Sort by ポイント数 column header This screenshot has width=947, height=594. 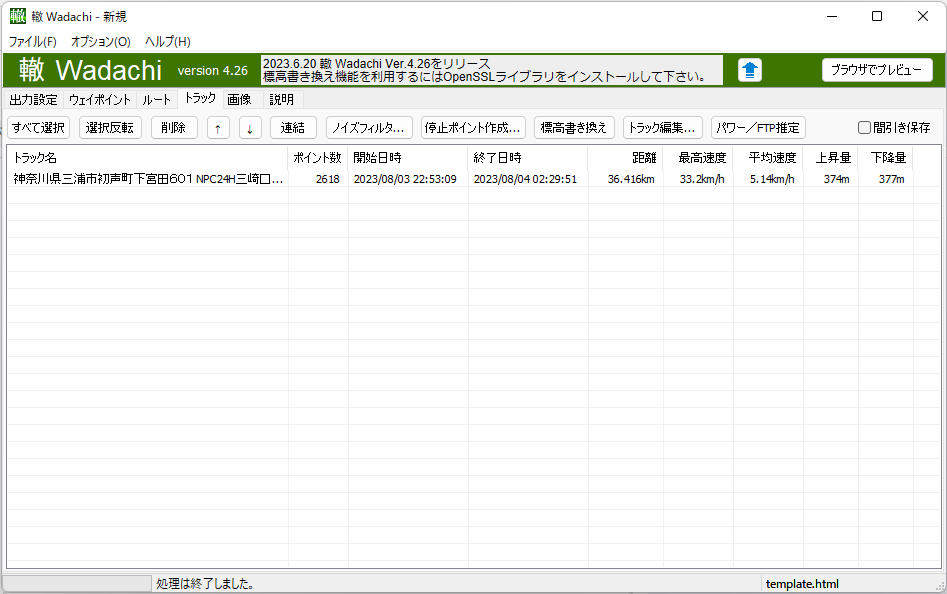318,158
